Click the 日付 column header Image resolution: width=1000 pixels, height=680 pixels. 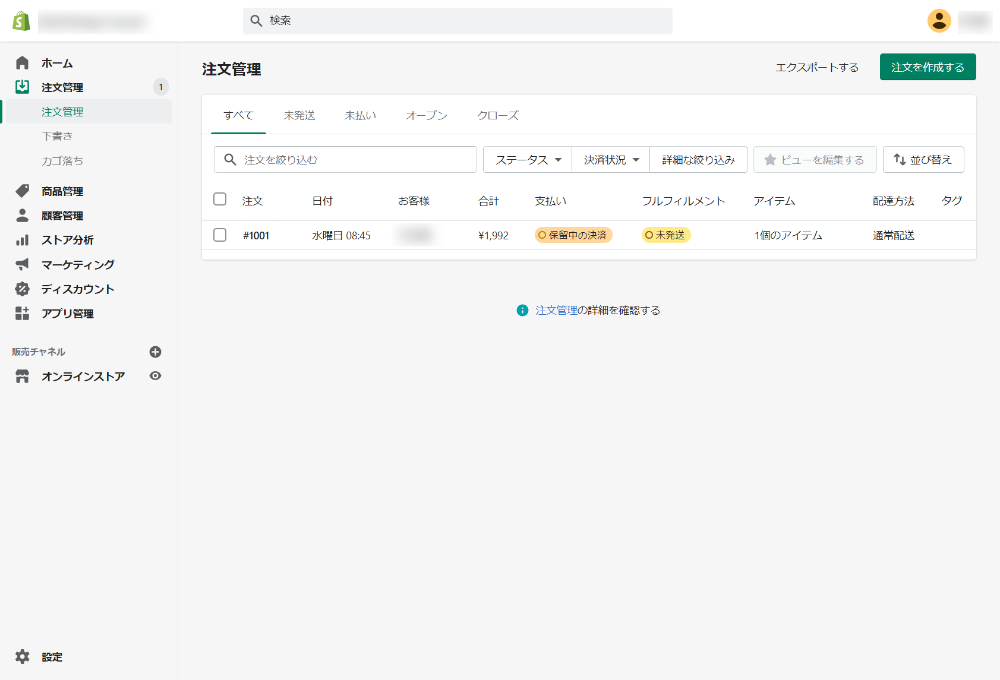coord(322,201)
